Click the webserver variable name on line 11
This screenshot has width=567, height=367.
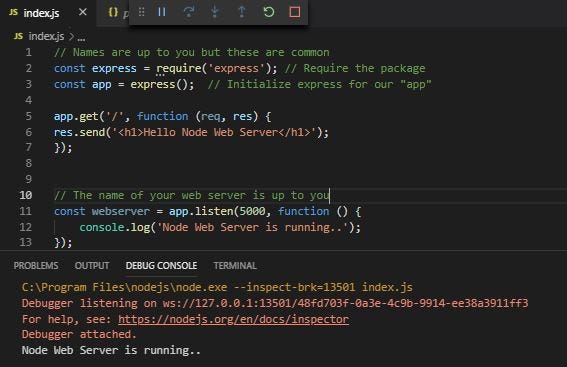[120, 211]
